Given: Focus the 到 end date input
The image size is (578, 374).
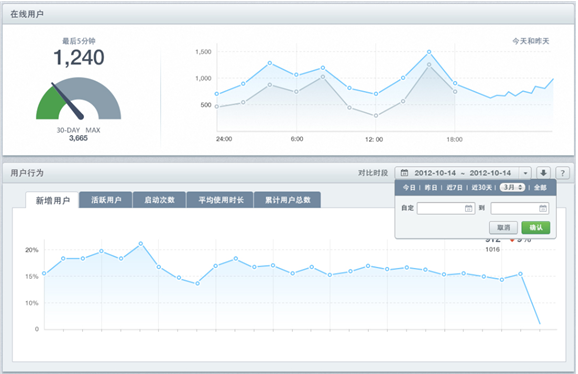Looking at the screenshot, I should [520, 208].
